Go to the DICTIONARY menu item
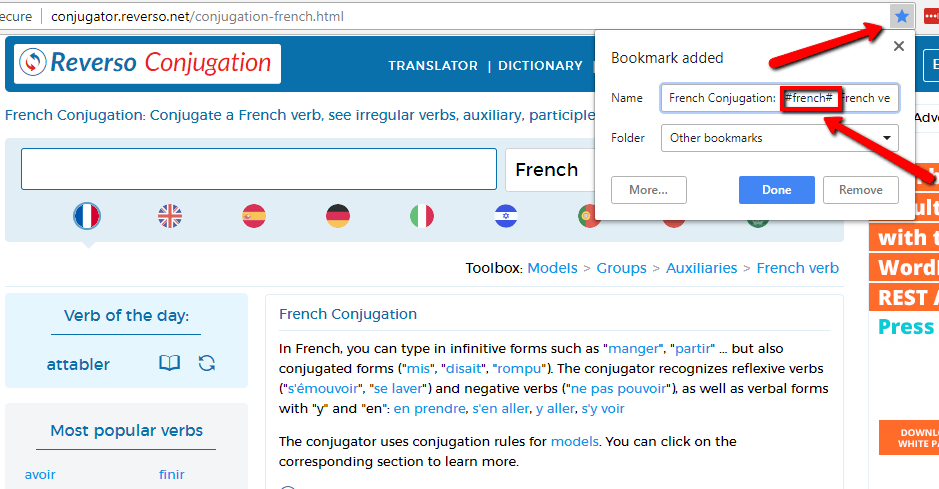 (540, 66)
